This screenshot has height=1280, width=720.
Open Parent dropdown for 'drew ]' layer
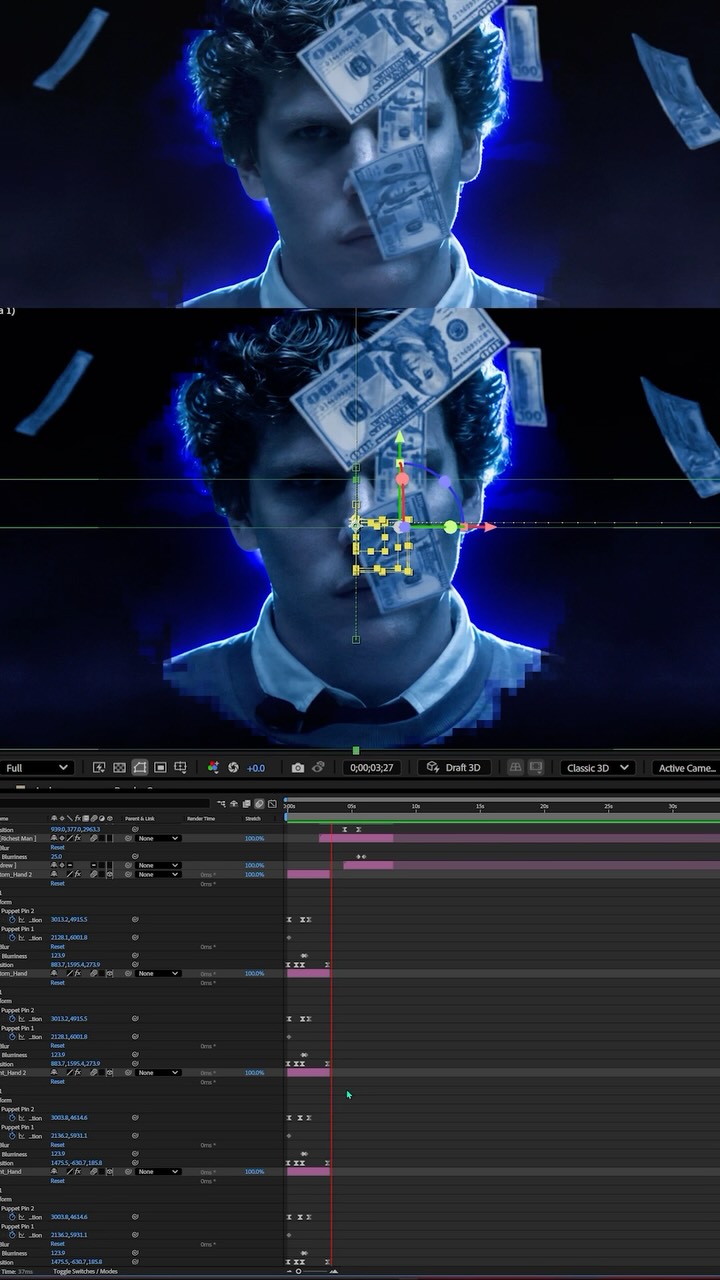159,865
